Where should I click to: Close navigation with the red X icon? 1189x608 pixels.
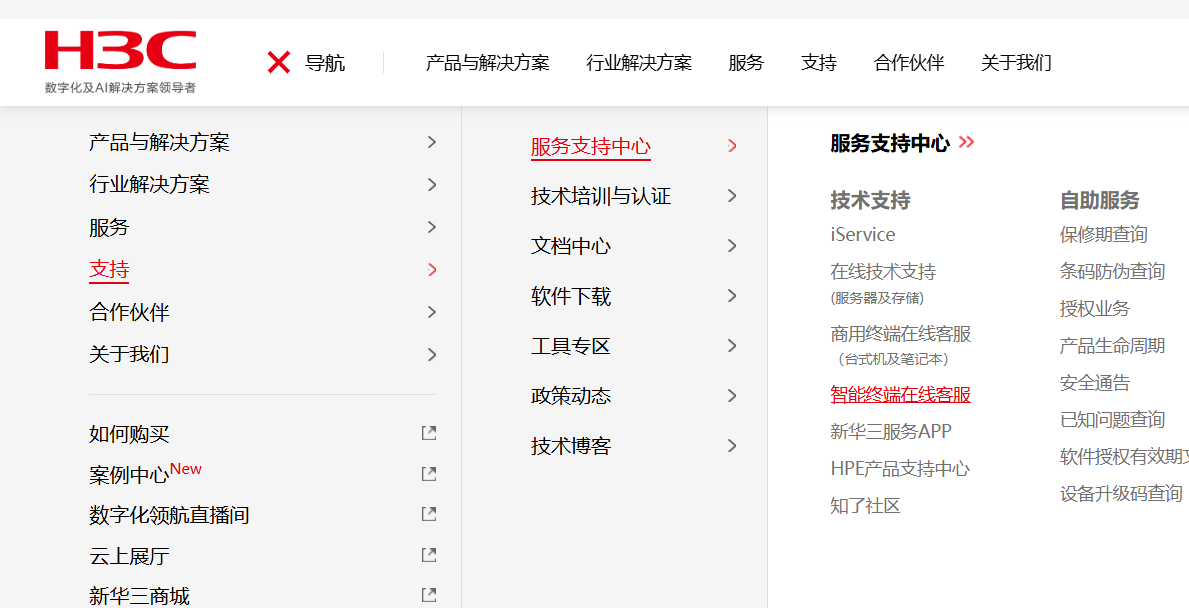click(278, 63)
